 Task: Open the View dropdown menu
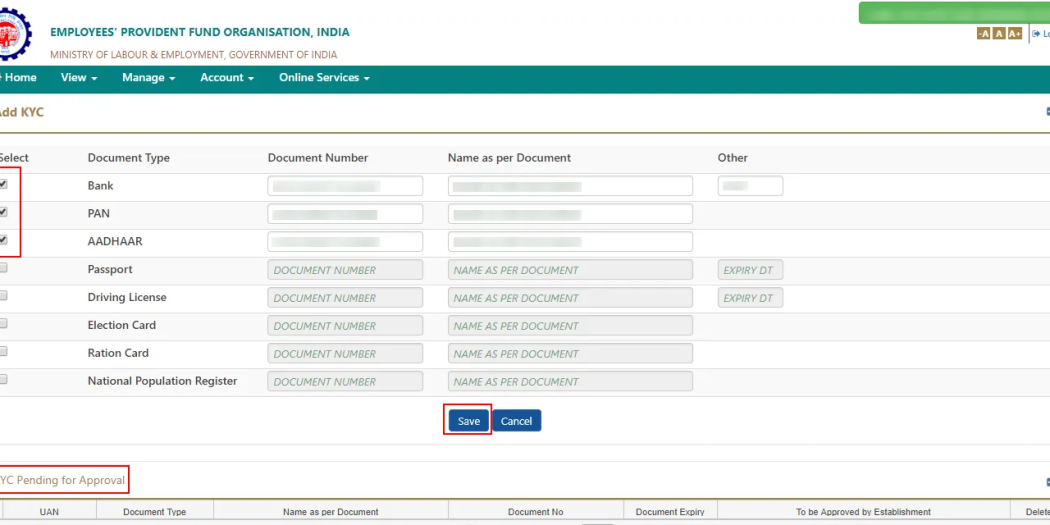point(79,78)
